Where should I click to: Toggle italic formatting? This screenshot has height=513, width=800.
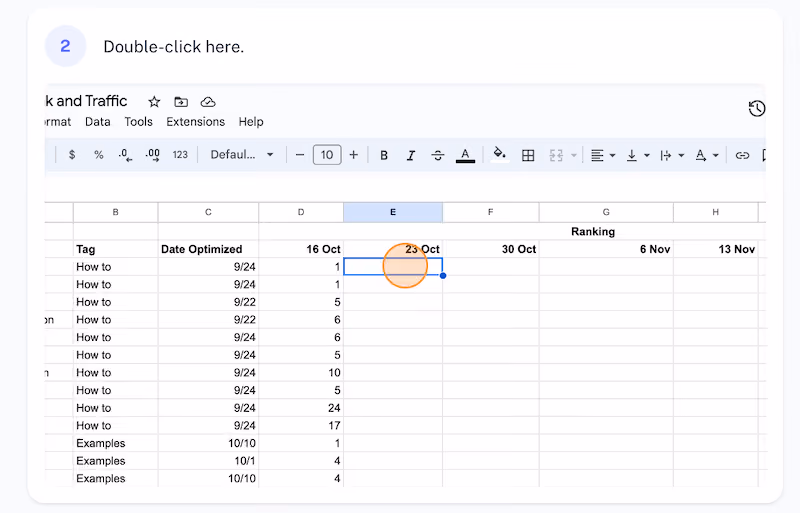[411, 155]
